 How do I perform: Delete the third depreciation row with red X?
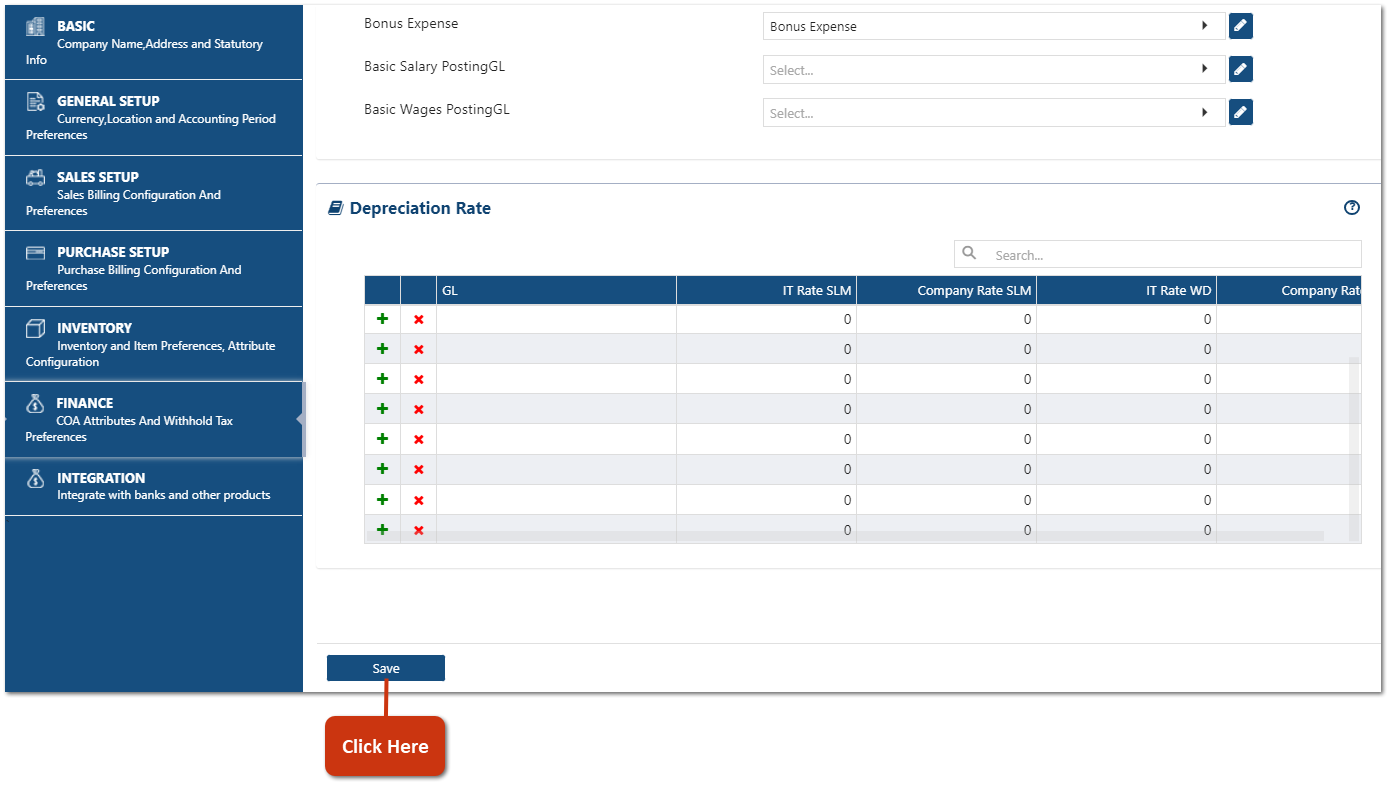click(x=419, y=379)
